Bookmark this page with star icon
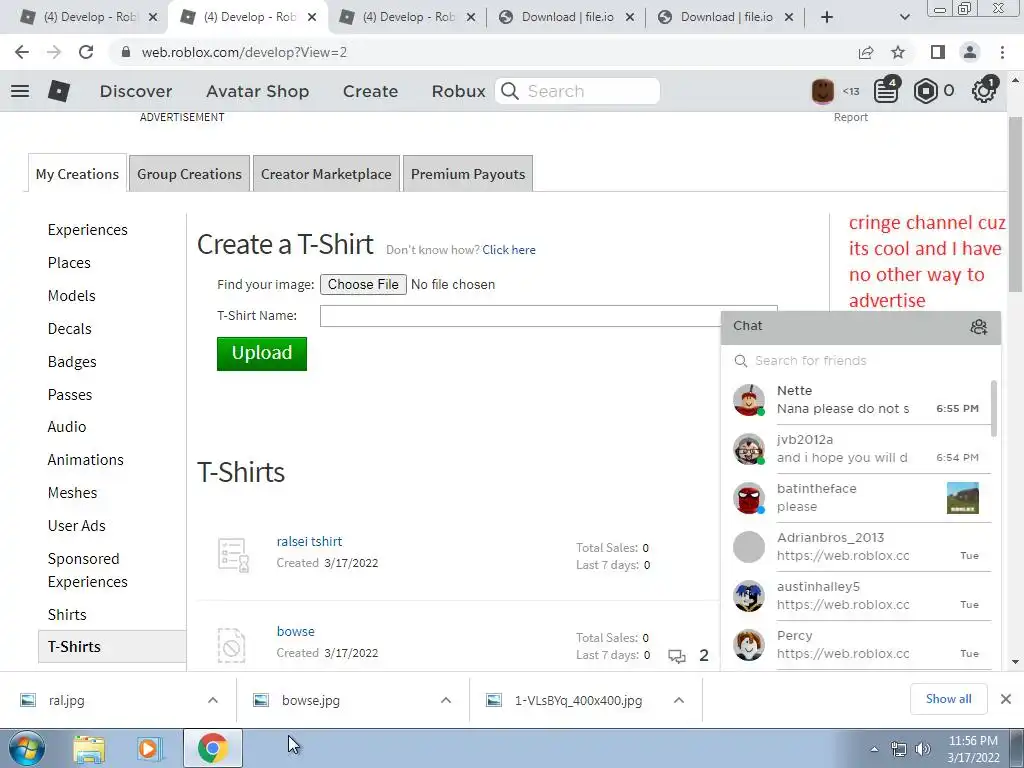1024x768 pixels. click(x=899, y=52)
